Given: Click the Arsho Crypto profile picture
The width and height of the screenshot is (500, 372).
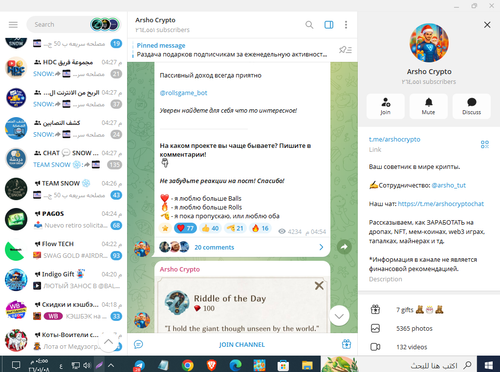Looking at the screenshot, I should (429, 43).
